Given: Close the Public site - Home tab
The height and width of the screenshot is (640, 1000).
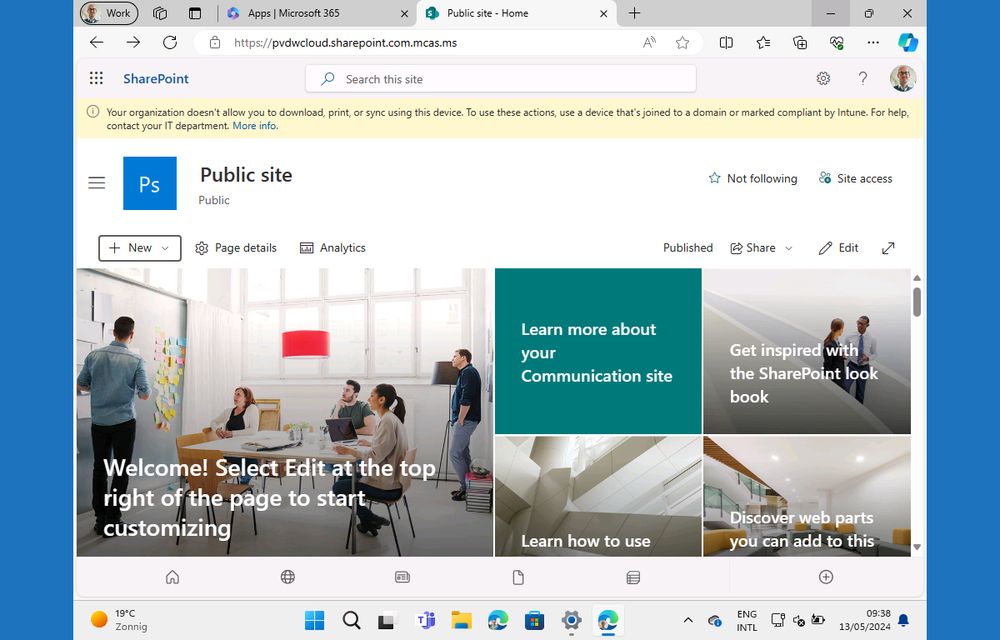Looking at the screenshot, I should [x=603, y=13].
